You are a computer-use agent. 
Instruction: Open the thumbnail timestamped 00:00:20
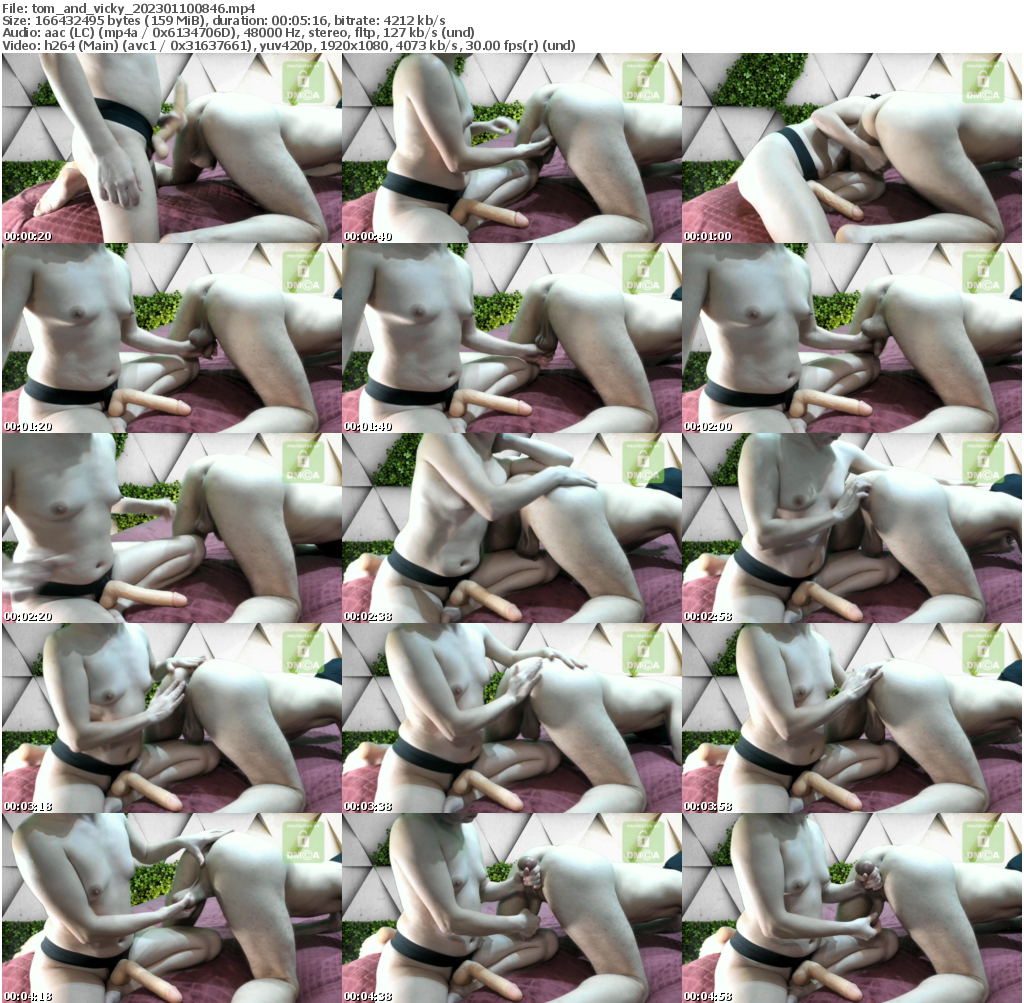point(171,148)
